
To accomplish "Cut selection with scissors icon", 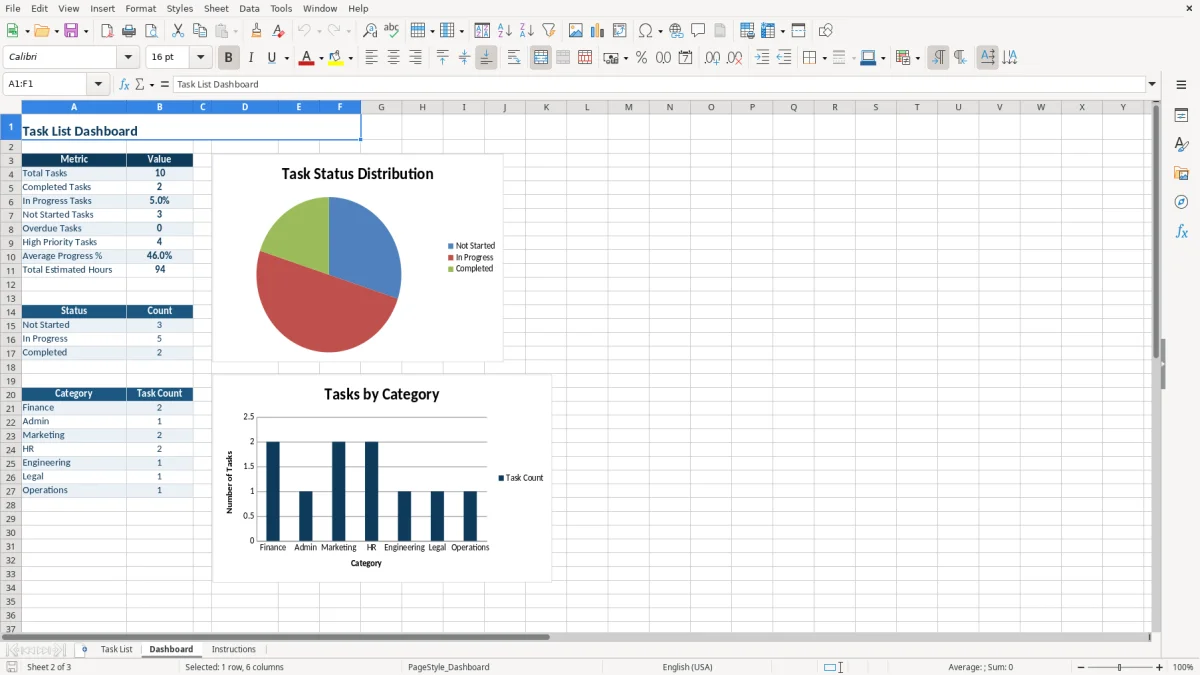I will (178, 31).
